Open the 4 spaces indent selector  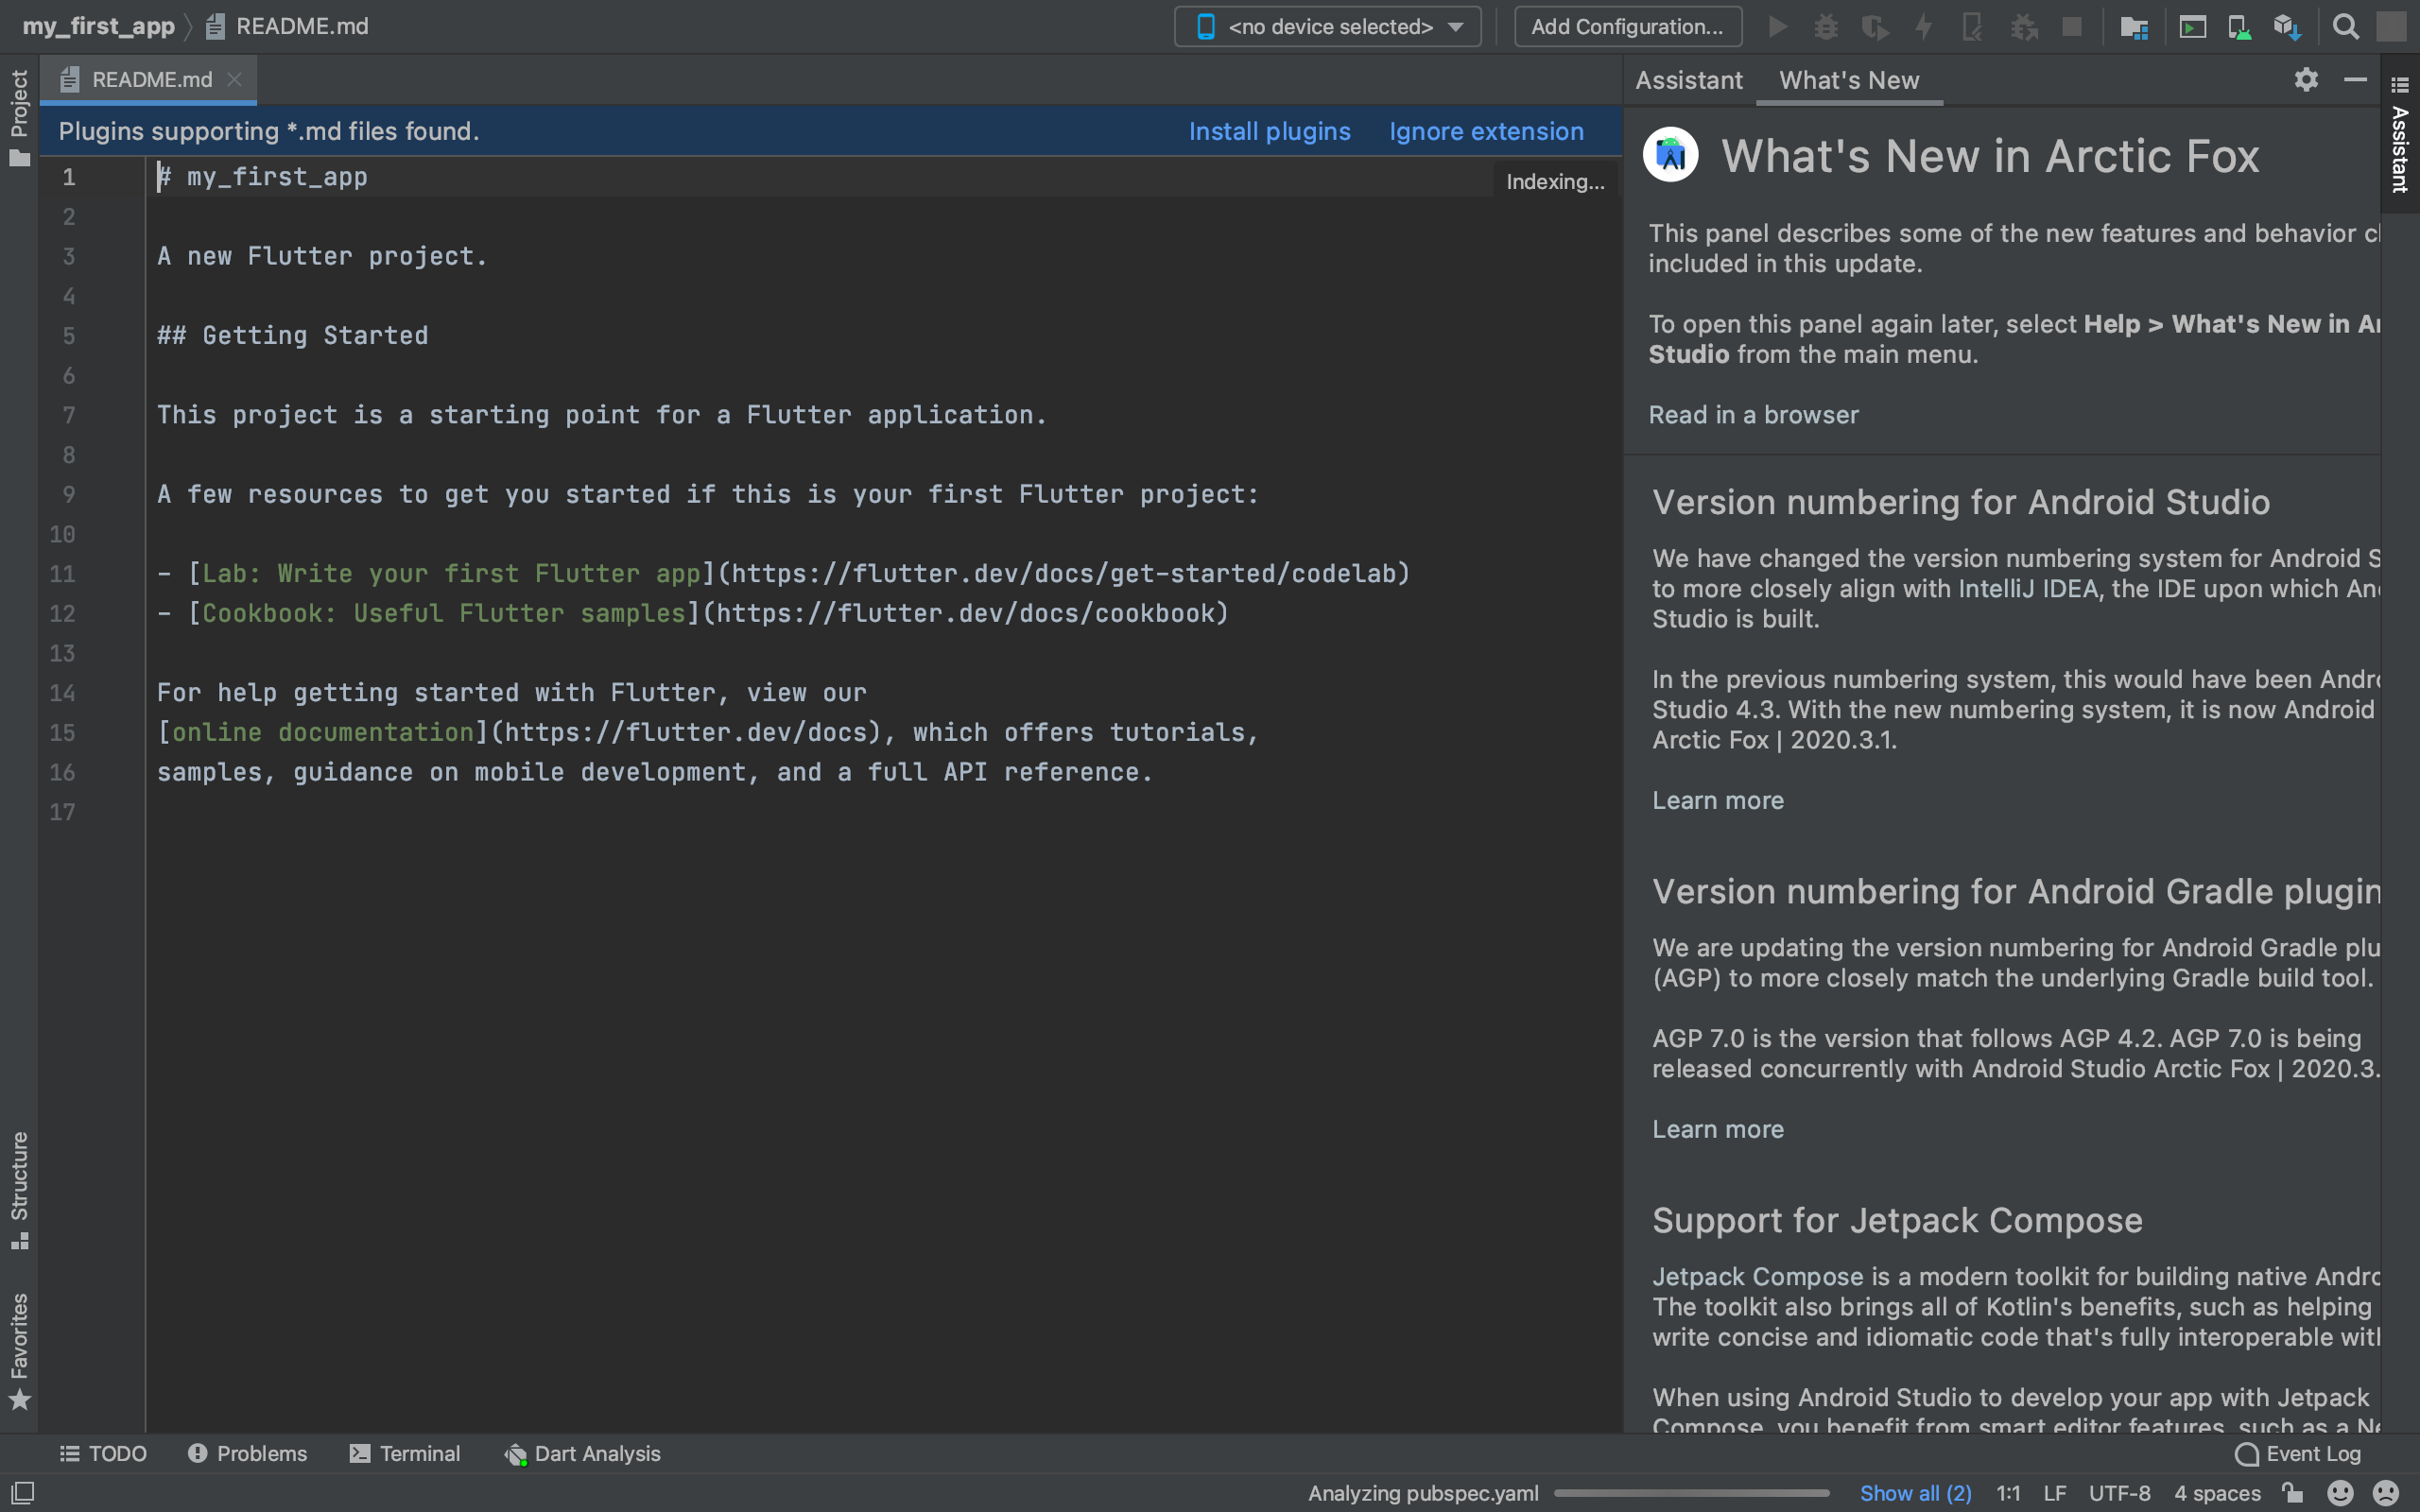(2217, 1493)
